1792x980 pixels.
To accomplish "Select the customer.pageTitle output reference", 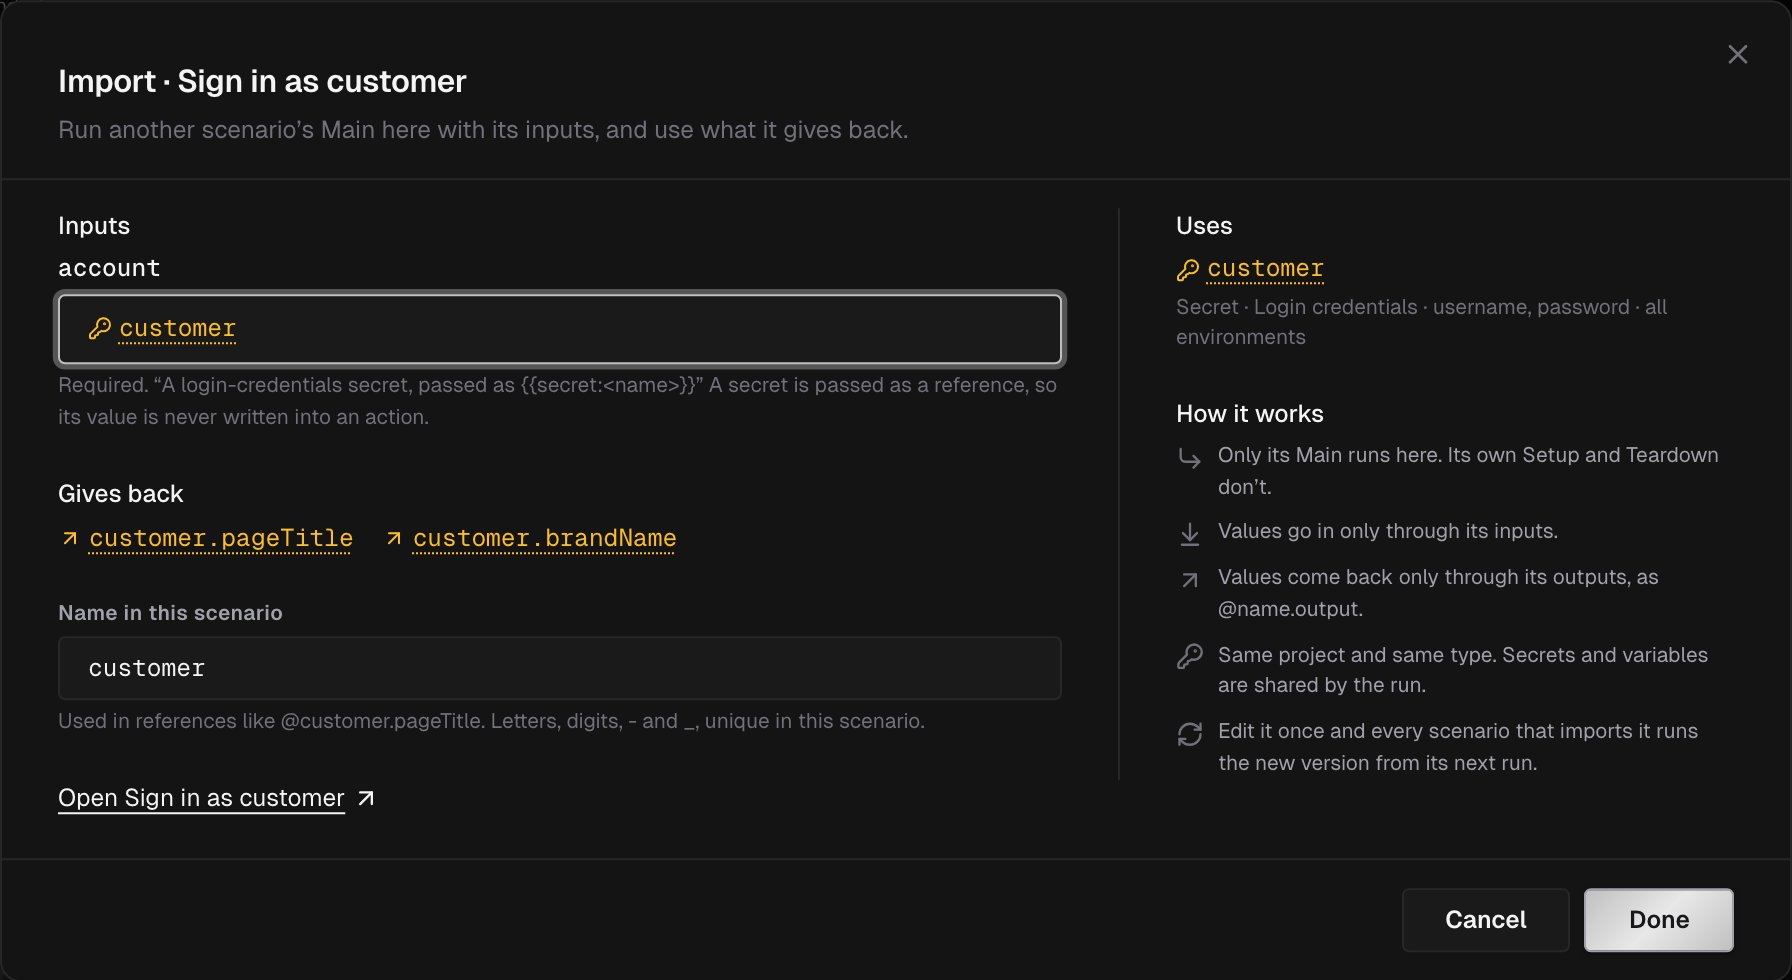I will (x=221, y=538).
